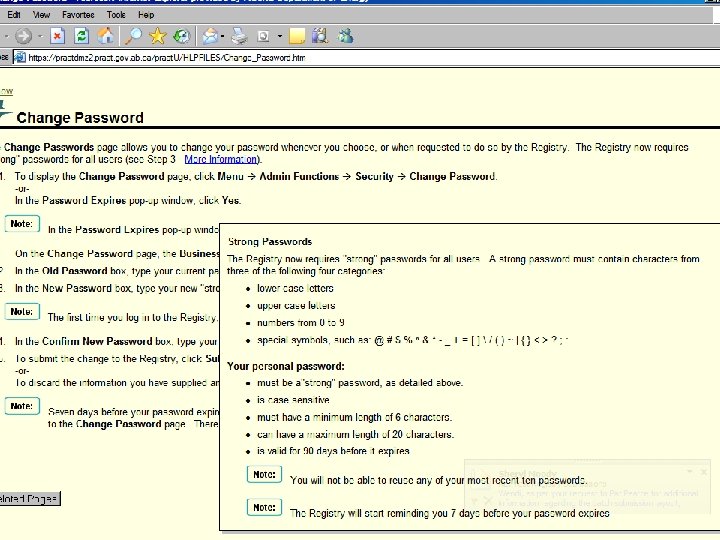
Task: Click Note label beside 'reminding you 7 days'
Action: click(x=264, y=507)
